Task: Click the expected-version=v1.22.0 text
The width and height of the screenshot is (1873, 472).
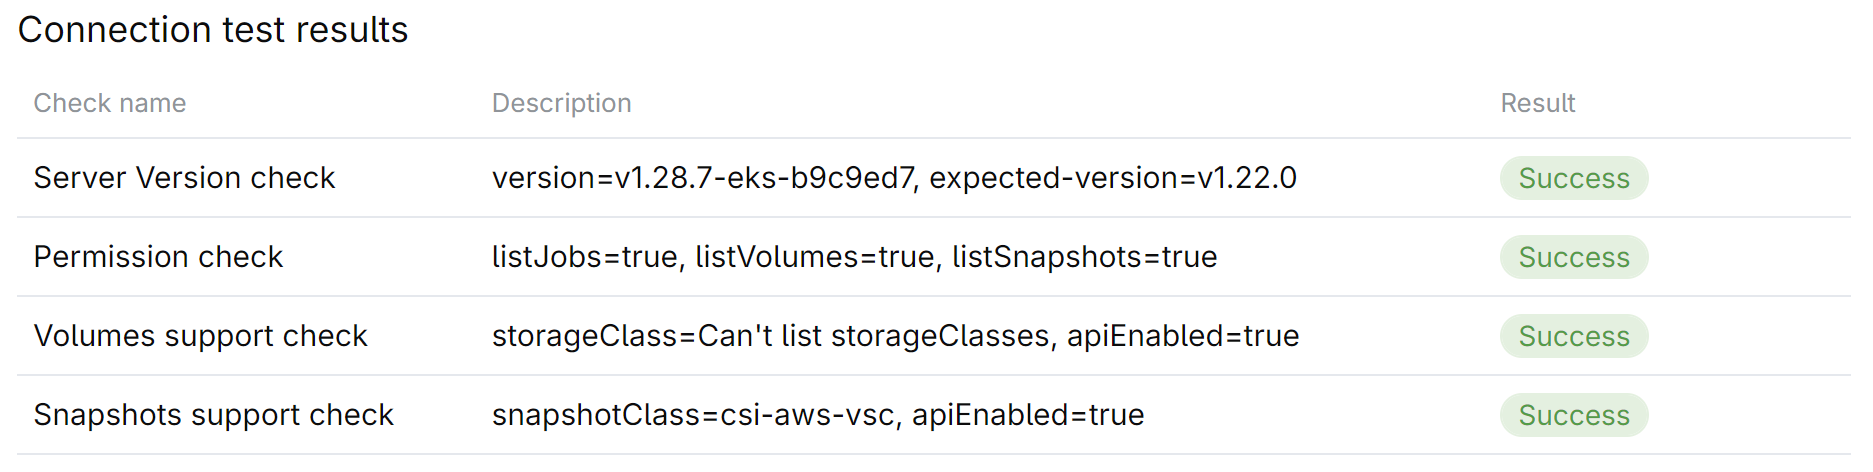Action: pyautogui.click(x=1113, y=178)
